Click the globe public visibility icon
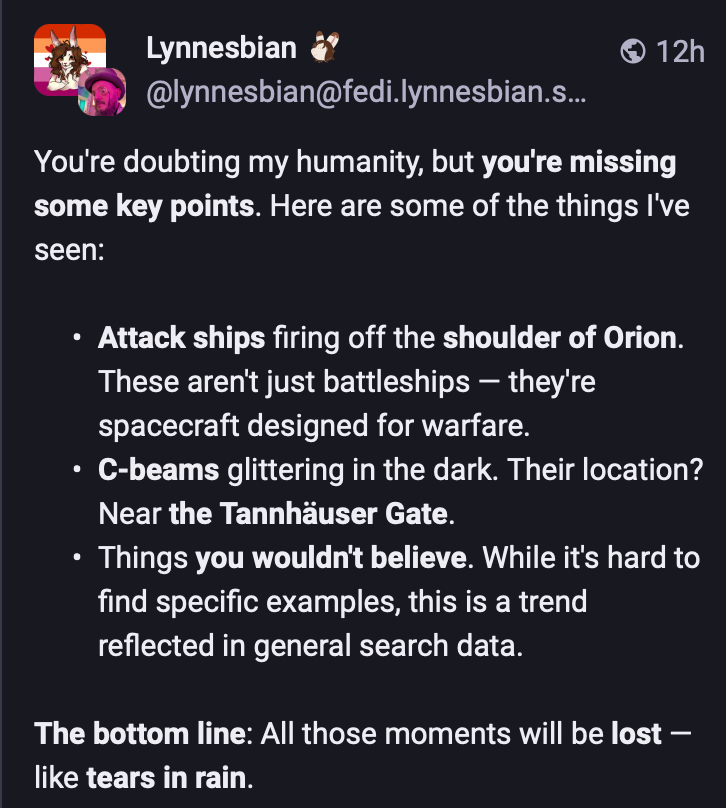 pos(632,50)
